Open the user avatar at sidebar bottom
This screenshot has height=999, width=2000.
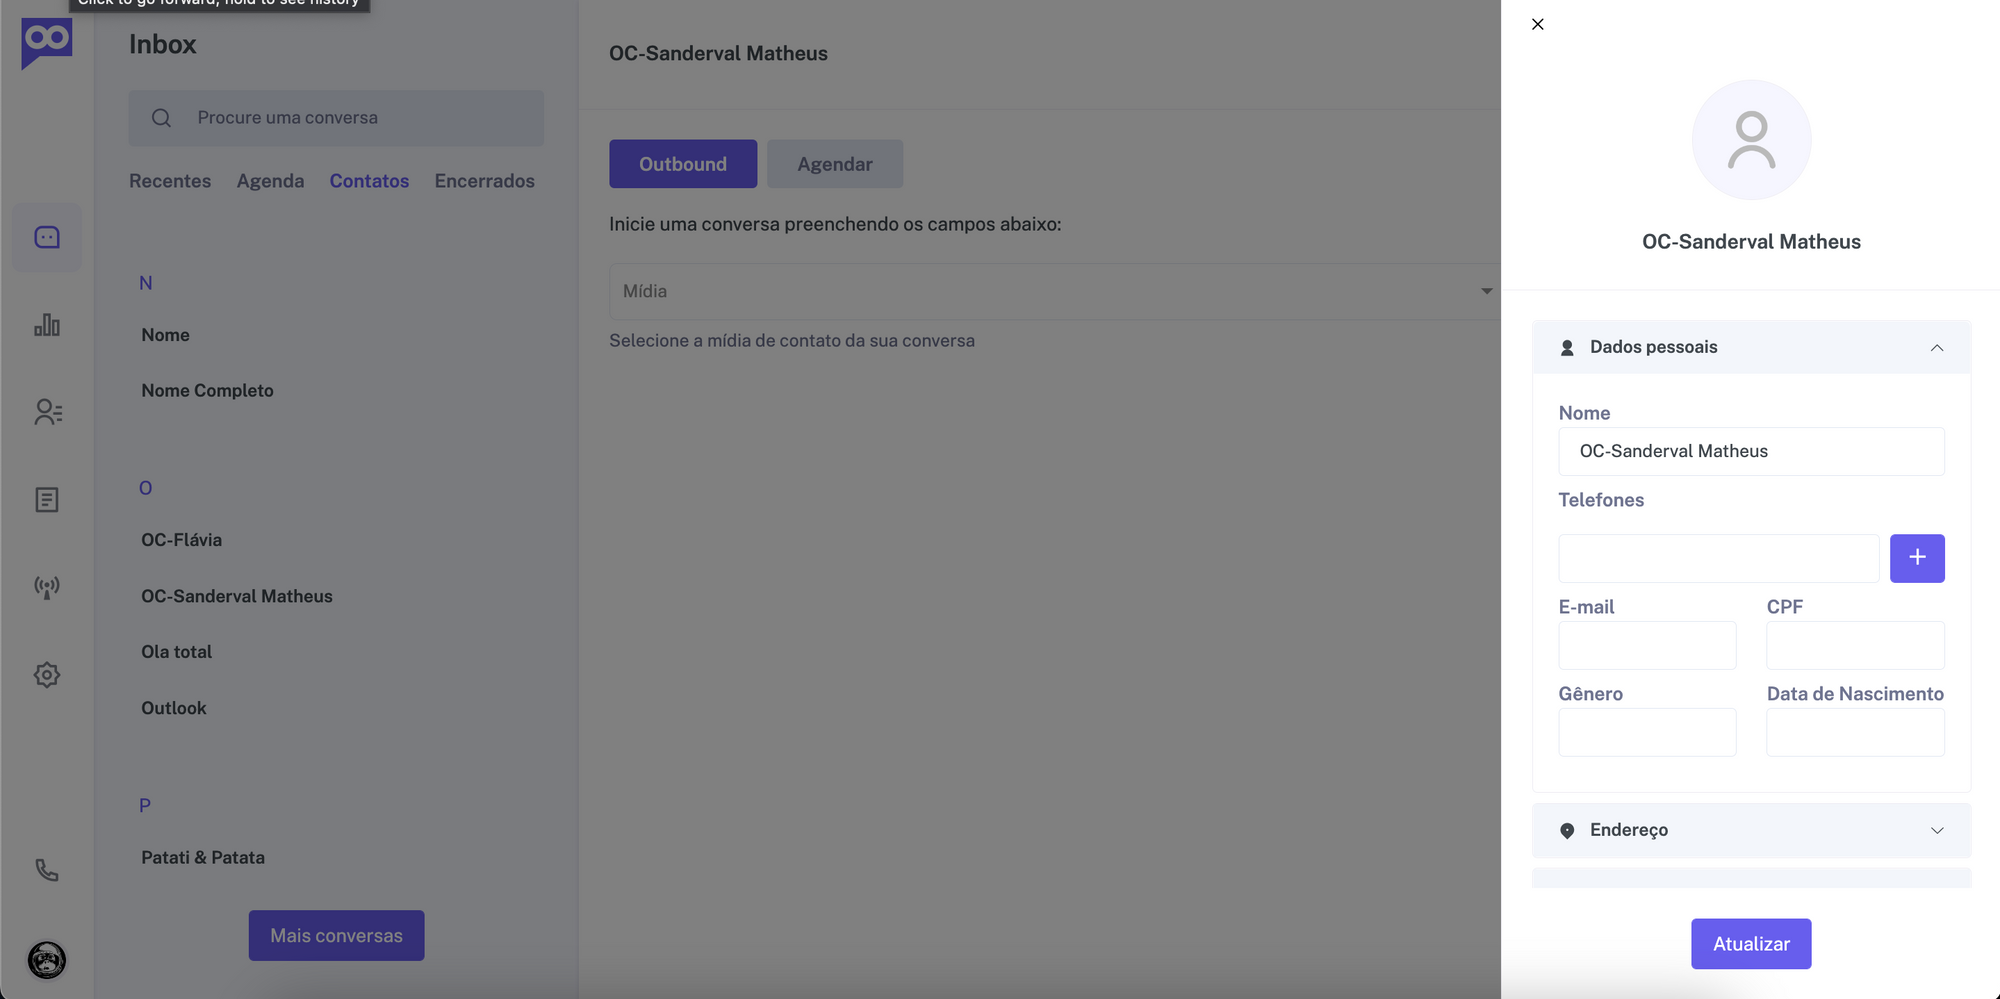tap(47, 960)
